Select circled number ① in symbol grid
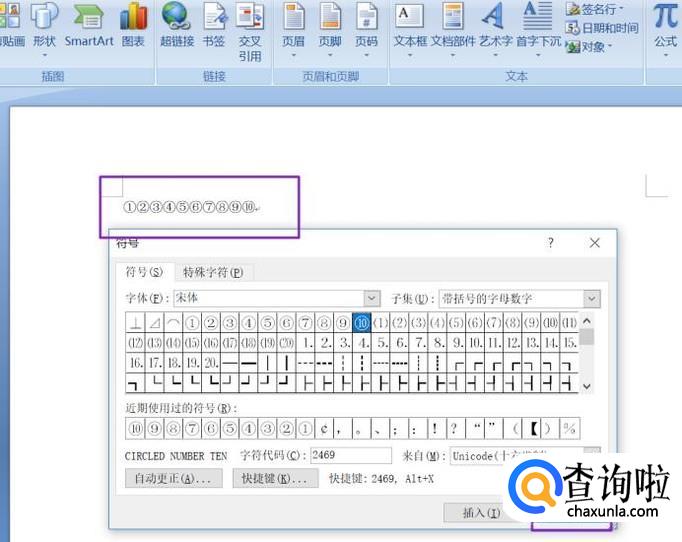 pos(192,323)
